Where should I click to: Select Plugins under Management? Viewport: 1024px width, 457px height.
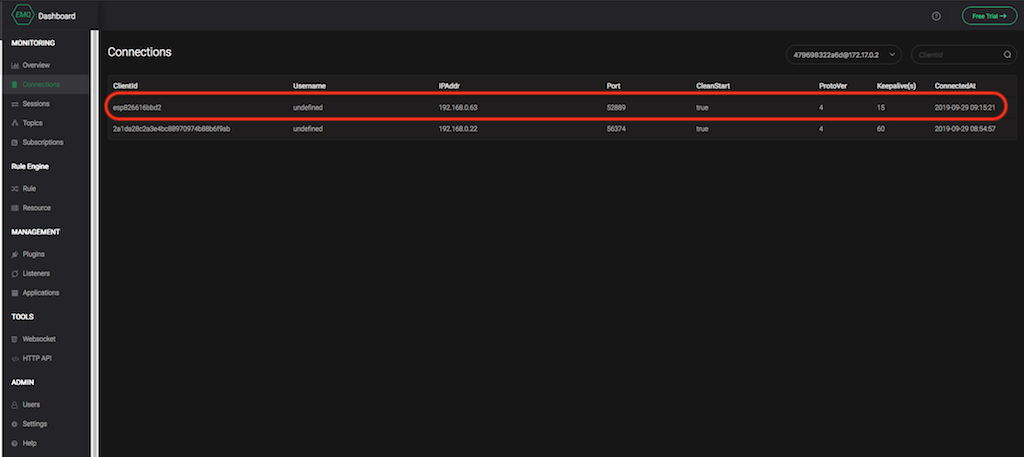click(x=33, y=255)
